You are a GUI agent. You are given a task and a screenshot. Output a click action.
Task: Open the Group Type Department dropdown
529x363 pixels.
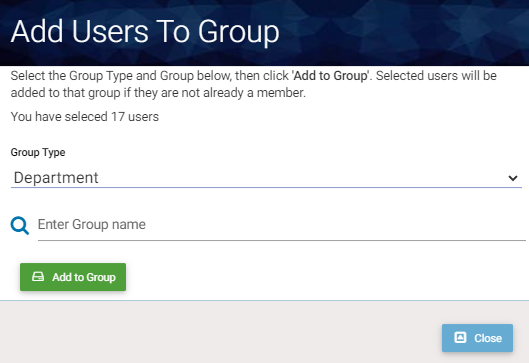(x=266, y=178)
